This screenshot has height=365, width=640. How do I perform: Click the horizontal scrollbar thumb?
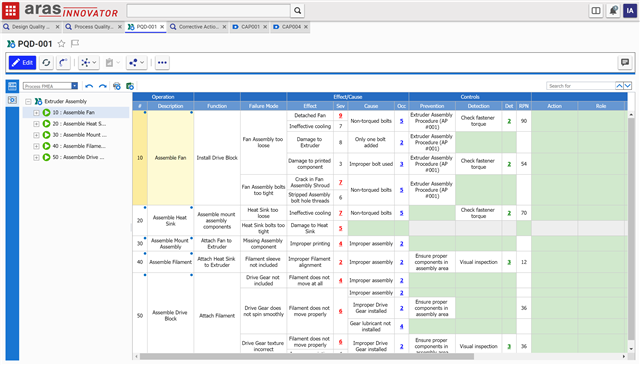click(307, 357)
